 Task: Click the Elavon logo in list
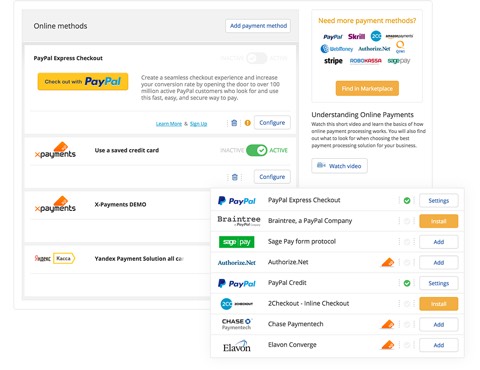coord(237,346)
